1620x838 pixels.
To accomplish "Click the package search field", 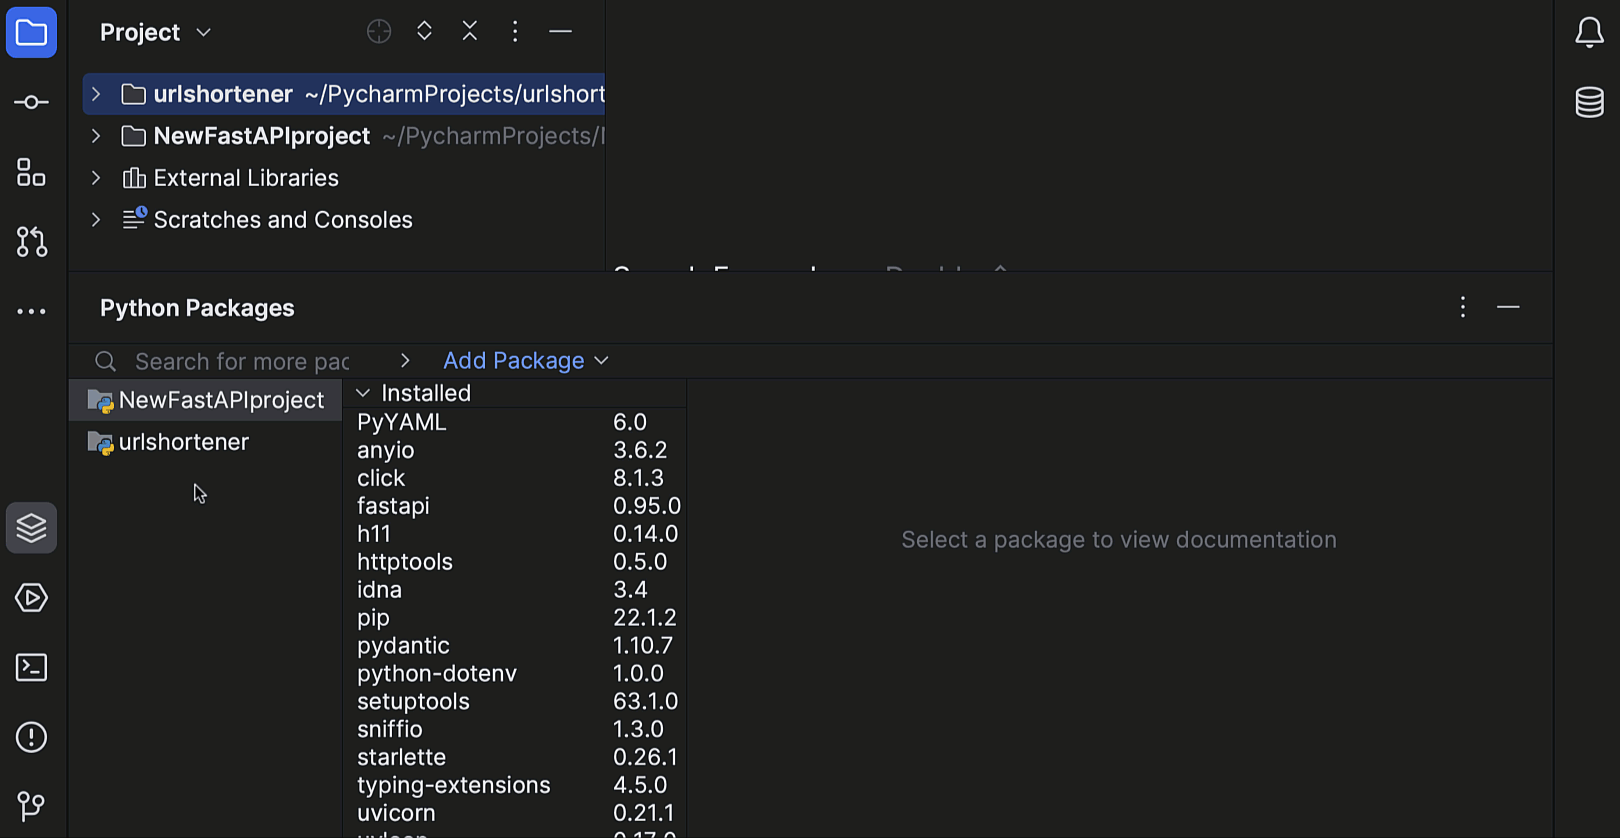I will tap(241, 361).
